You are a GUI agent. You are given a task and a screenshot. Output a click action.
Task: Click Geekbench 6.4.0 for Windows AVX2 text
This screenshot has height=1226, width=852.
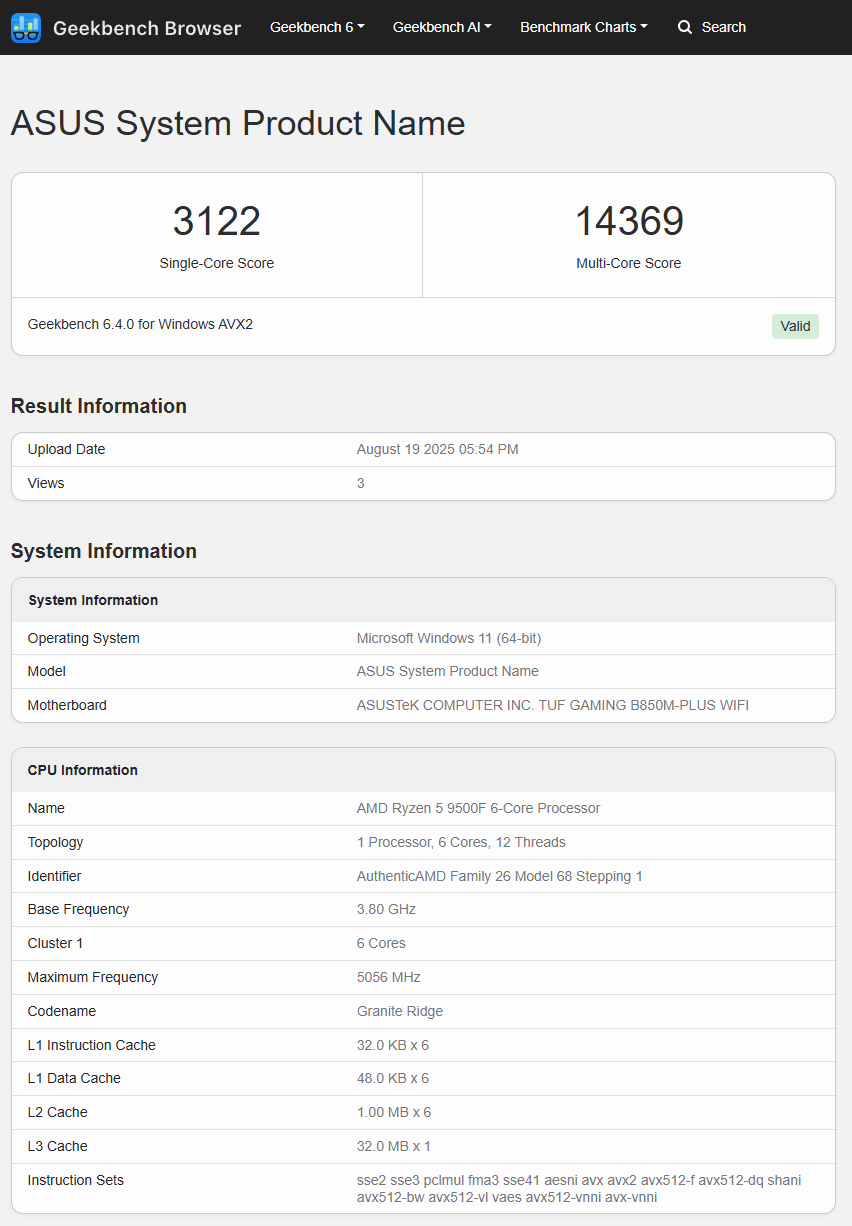click(140, 324)
